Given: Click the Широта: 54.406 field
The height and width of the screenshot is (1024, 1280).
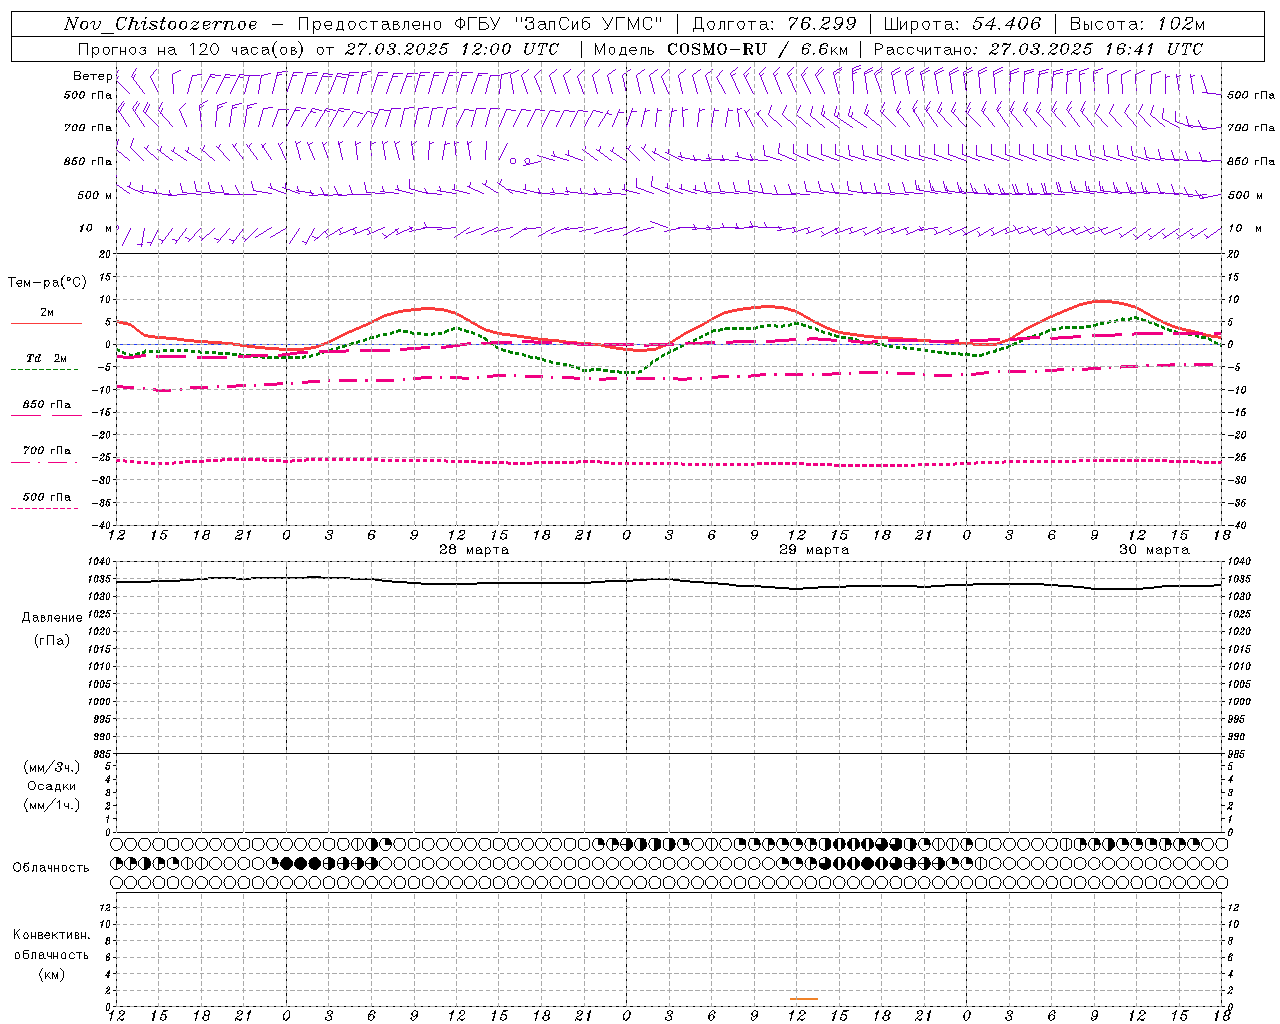Looking at the screenshot, I should 962,24.
